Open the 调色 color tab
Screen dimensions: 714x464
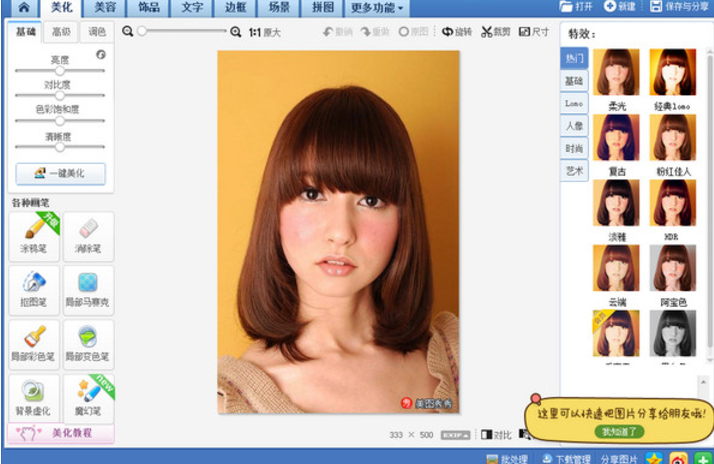[97, 32]
